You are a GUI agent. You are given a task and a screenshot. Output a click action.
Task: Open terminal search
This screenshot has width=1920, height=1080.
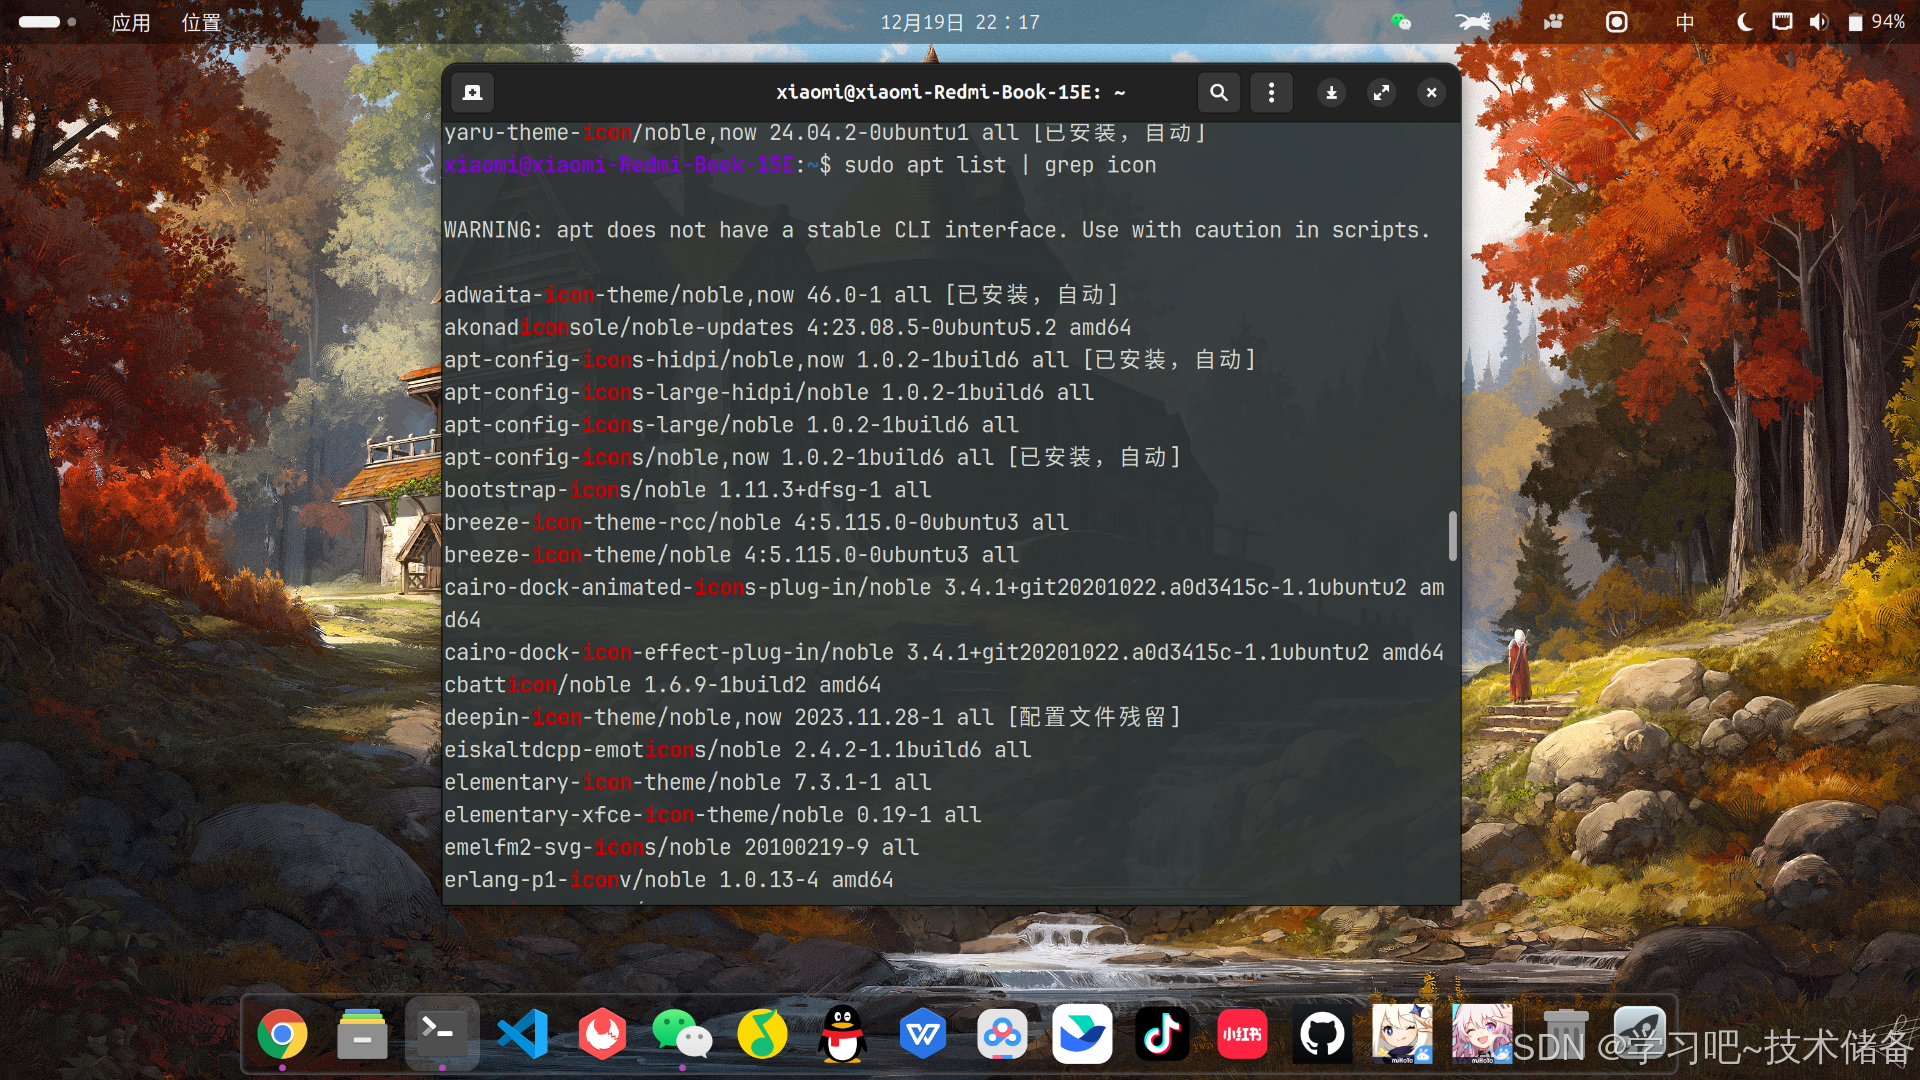pyautogui.click(x=1218, y=92)
